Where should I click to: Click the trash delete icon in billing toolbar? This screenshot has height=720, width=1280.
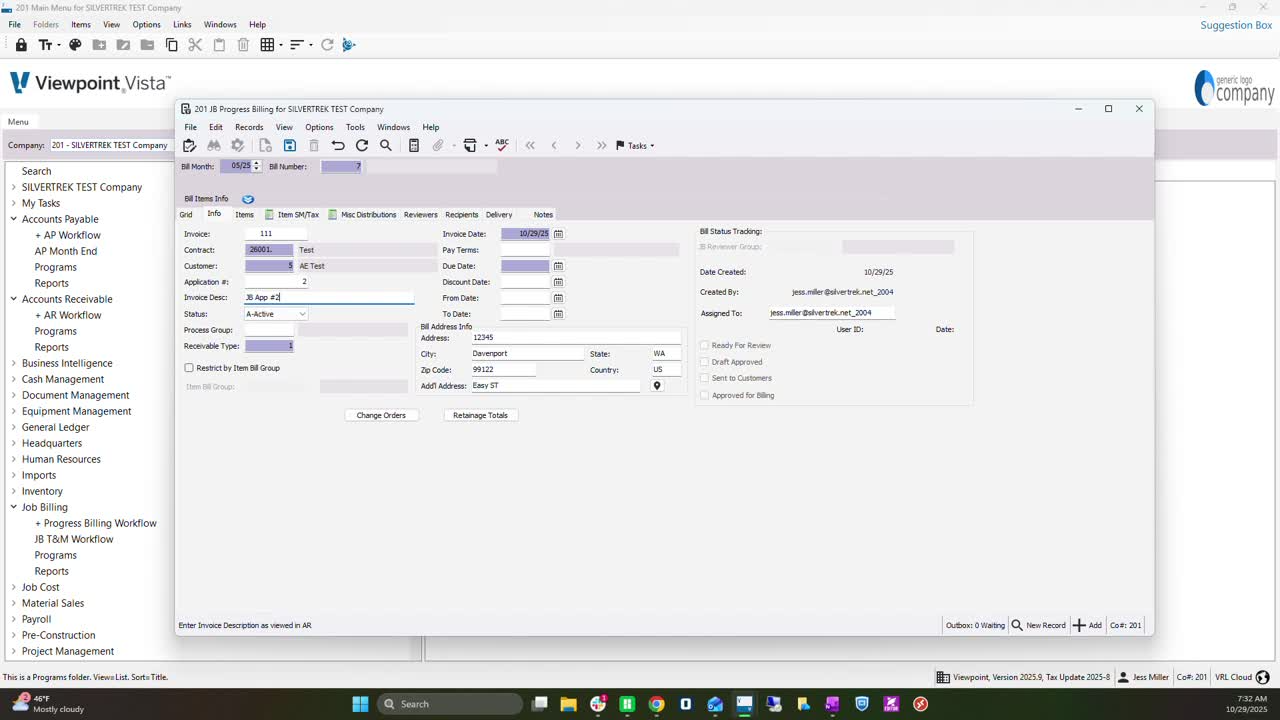[313, 146]
